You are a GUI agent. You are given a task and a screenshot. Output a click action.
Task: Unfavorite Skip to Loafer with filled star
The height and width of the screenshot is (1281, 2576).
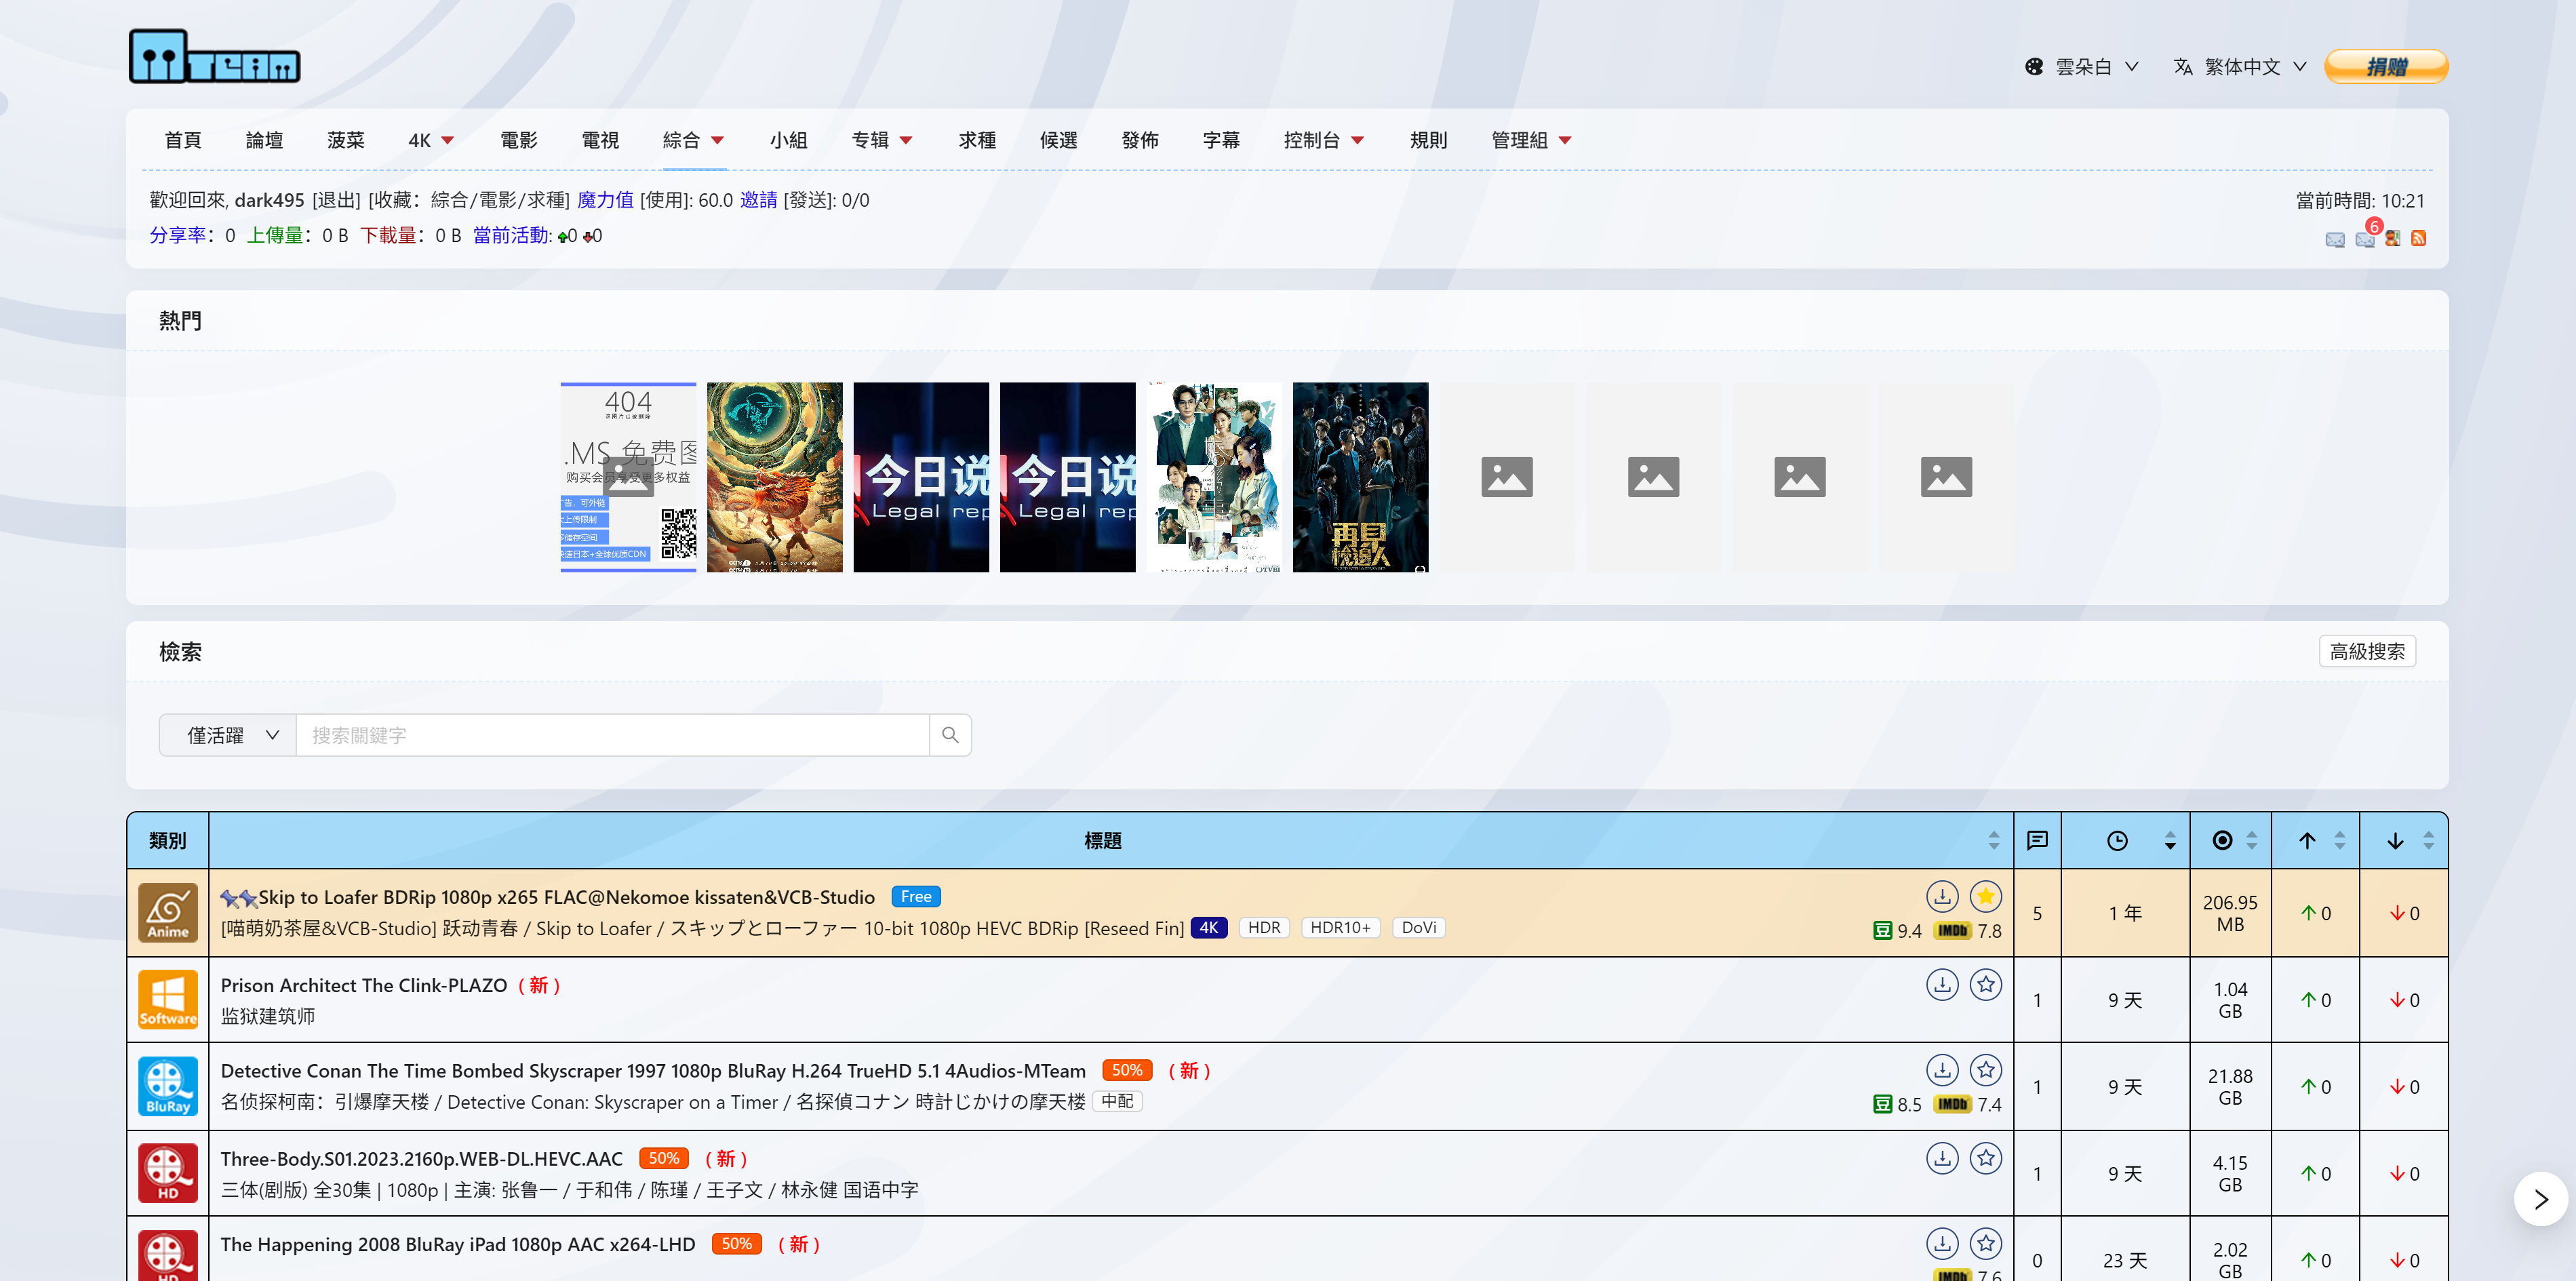[1985, 896]
